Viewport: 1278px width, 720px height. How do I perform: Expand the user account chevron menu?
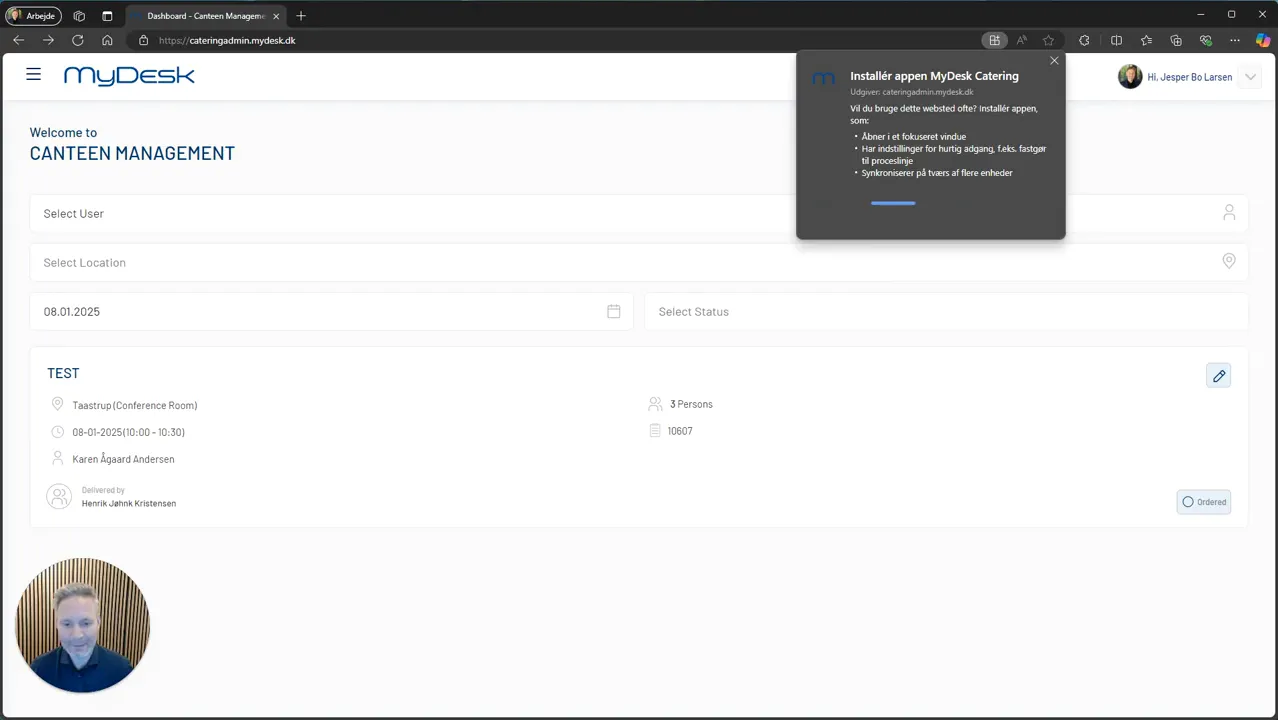tap(1250, 77)
